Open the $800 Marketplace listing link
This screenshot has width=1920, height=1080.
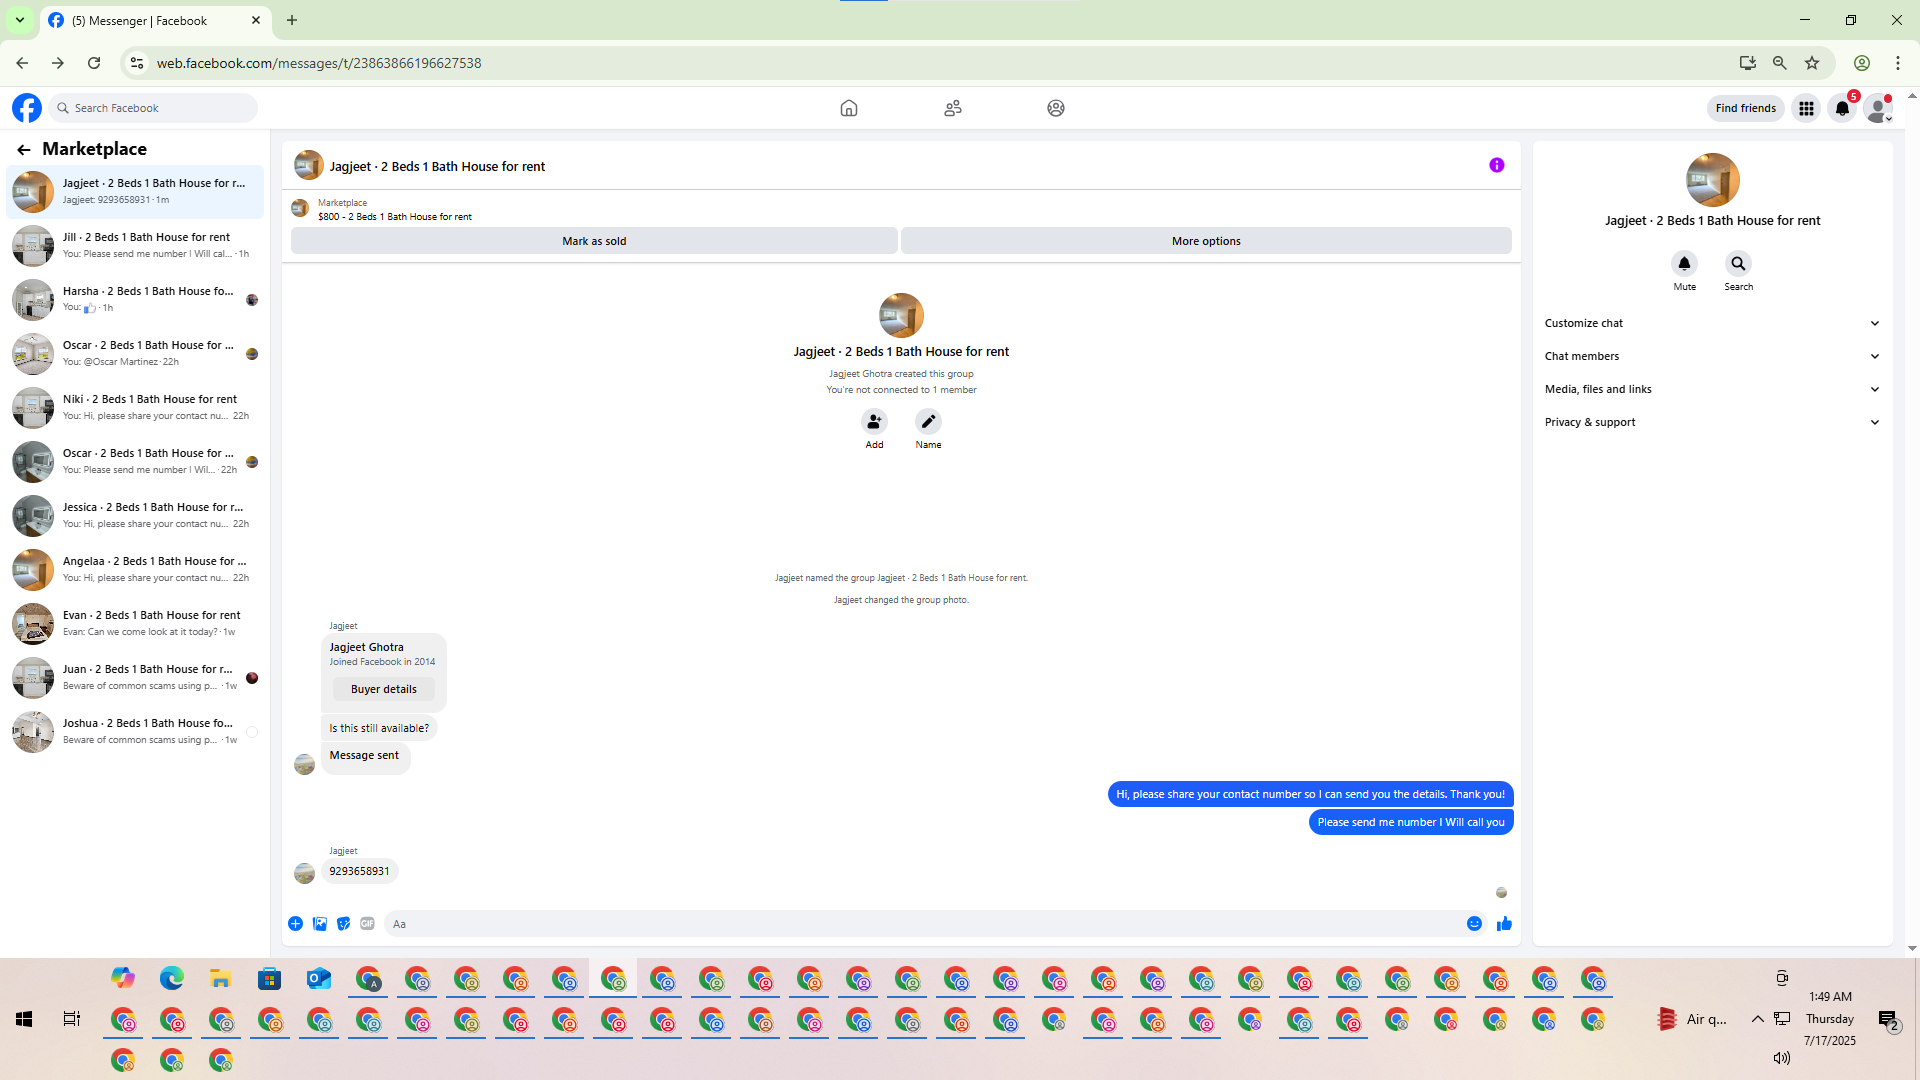(395, 217)
